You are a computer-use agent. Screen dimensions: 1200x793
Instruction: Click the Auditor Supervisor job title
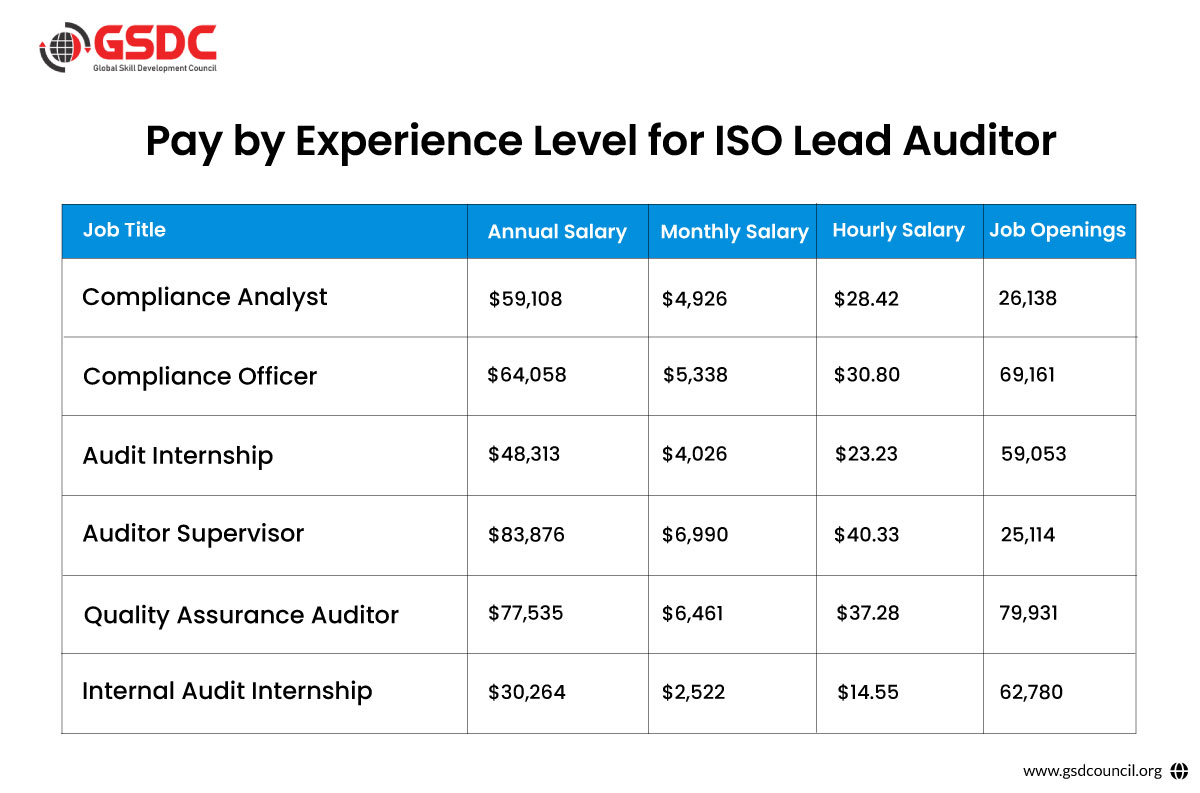[x=193, y=533]
